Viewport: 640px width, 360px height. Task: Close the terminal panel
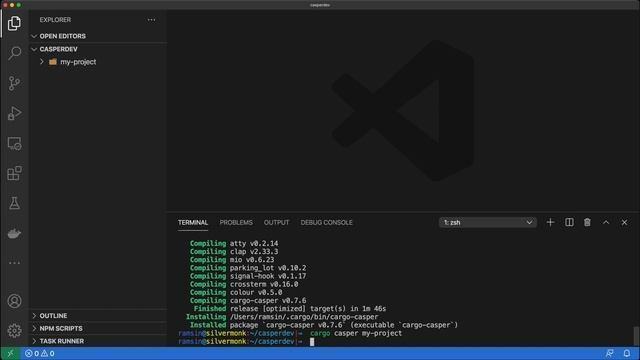(x=624, y=222)
